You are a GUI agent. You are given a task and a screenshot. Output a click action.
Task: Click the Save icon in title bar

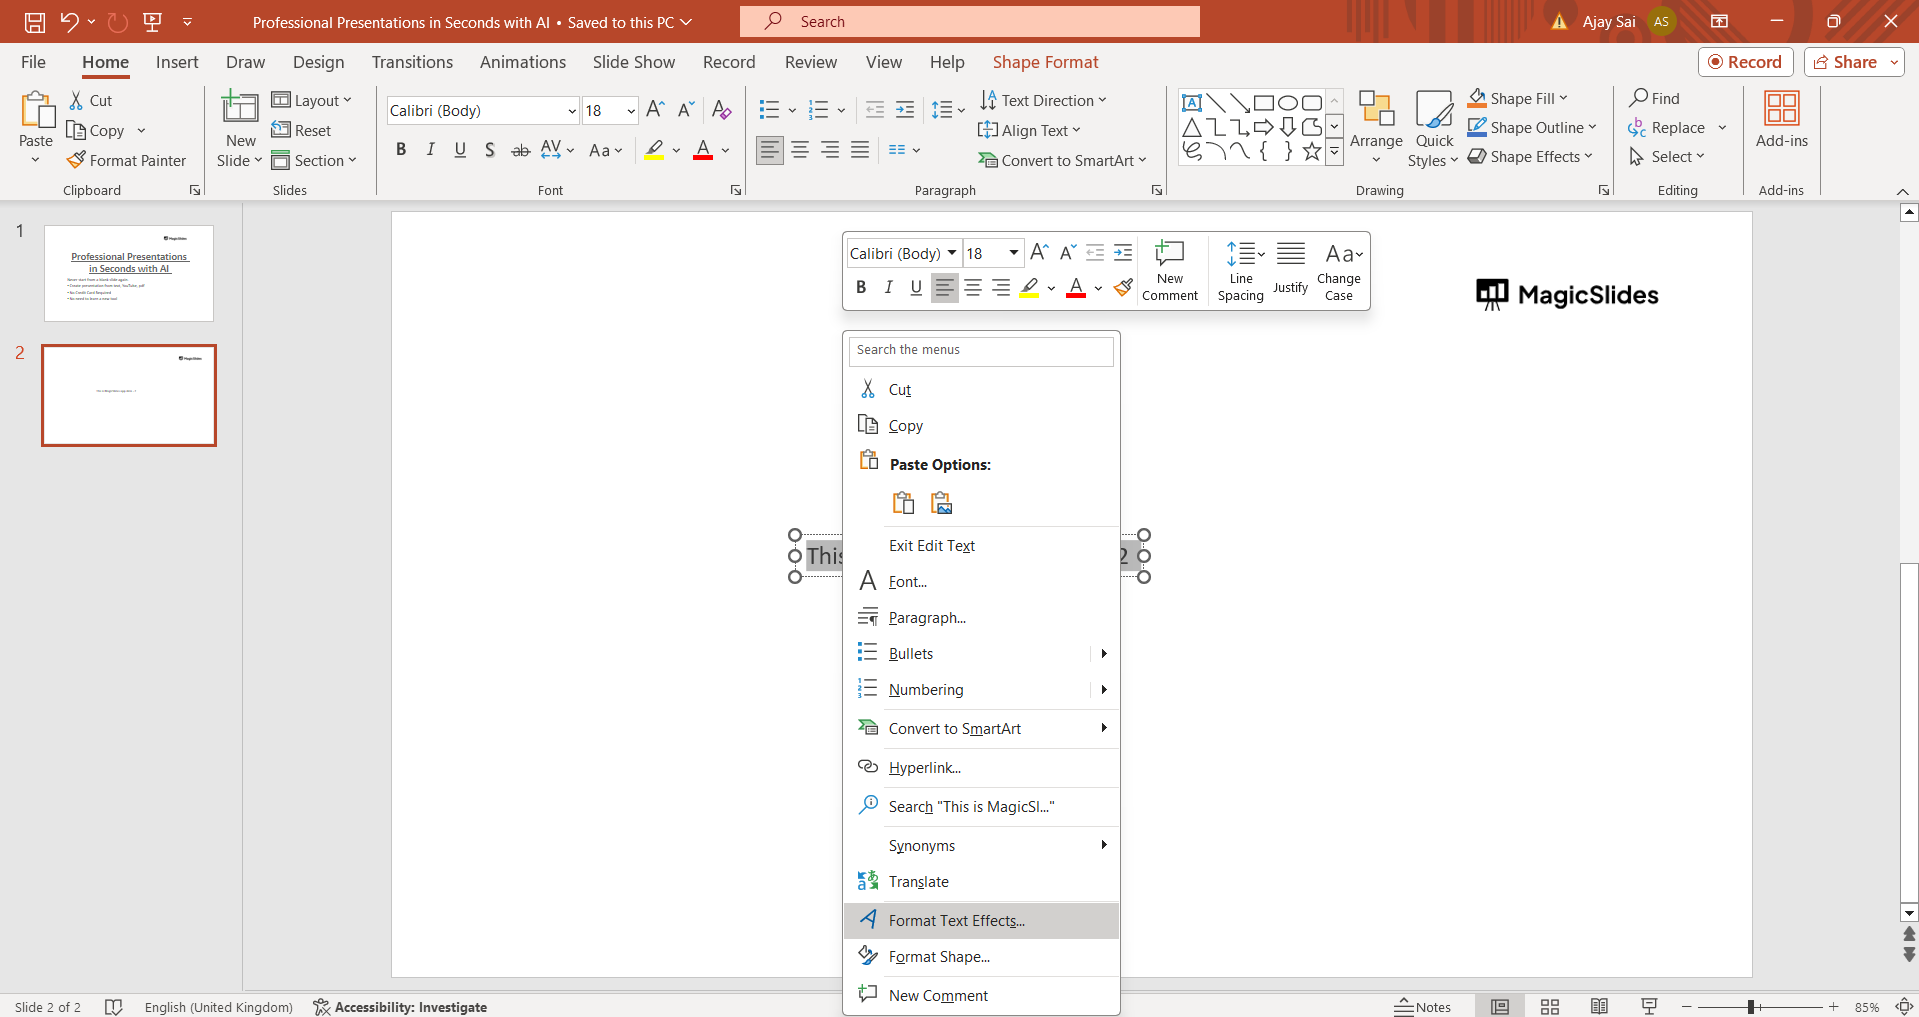35,21
